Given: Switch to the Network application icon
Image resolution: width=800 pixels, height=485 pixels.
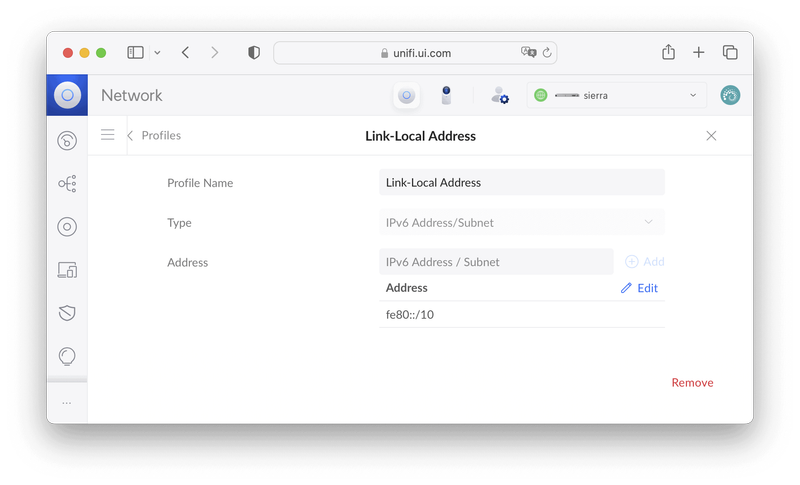Looking at the screenshot, I should 406,96.
